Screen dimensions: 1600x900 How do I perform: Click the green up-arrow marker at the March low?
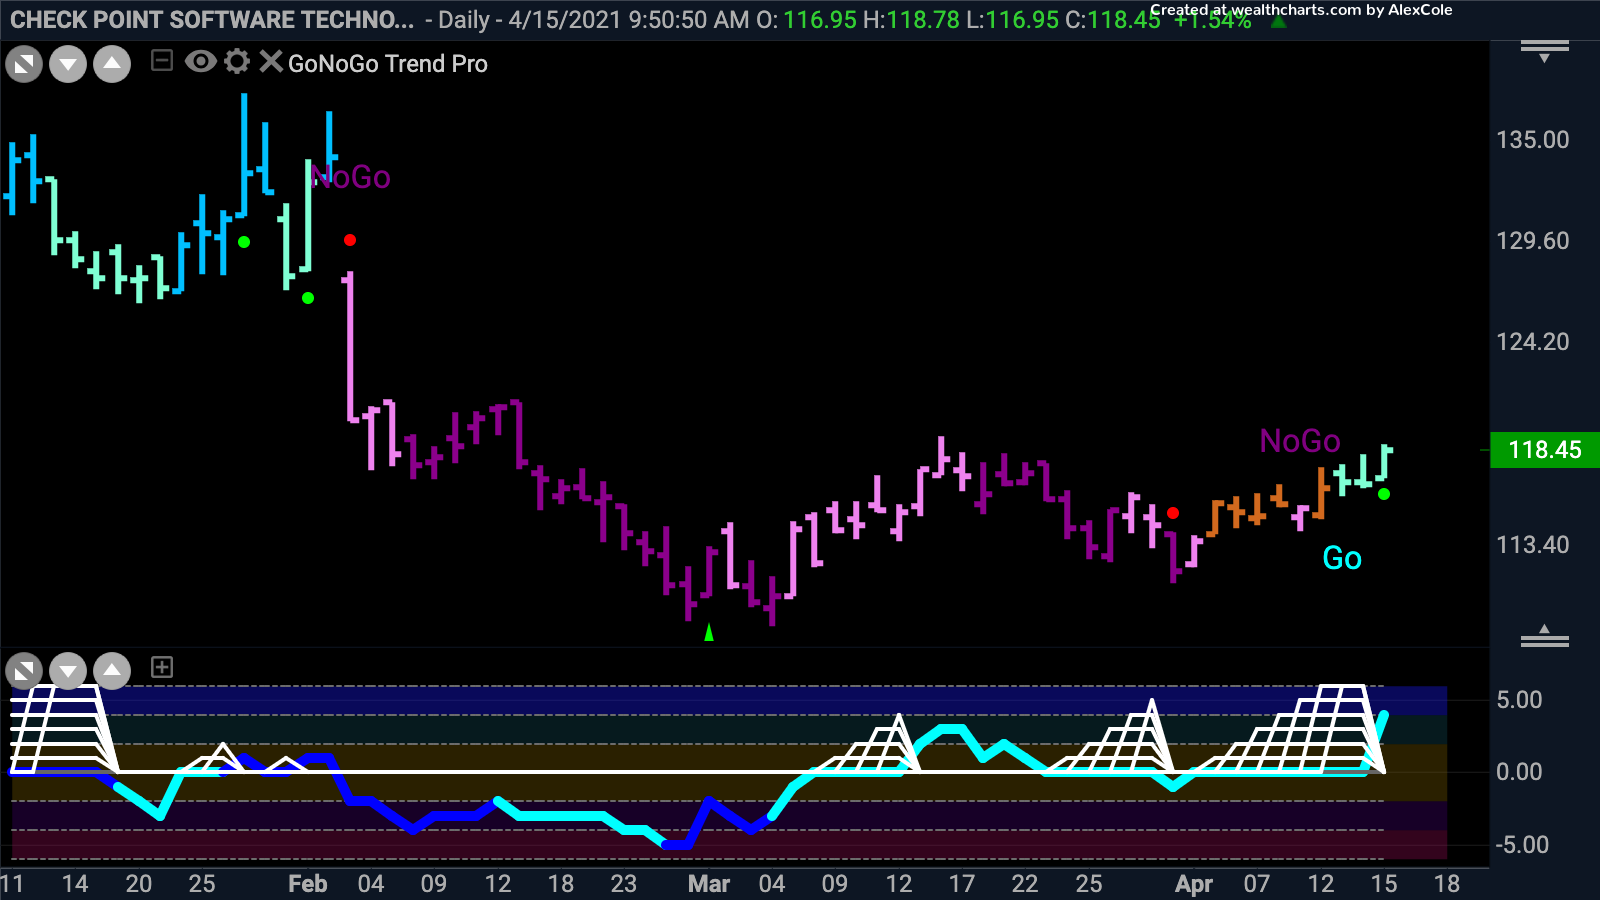point(709,632)
